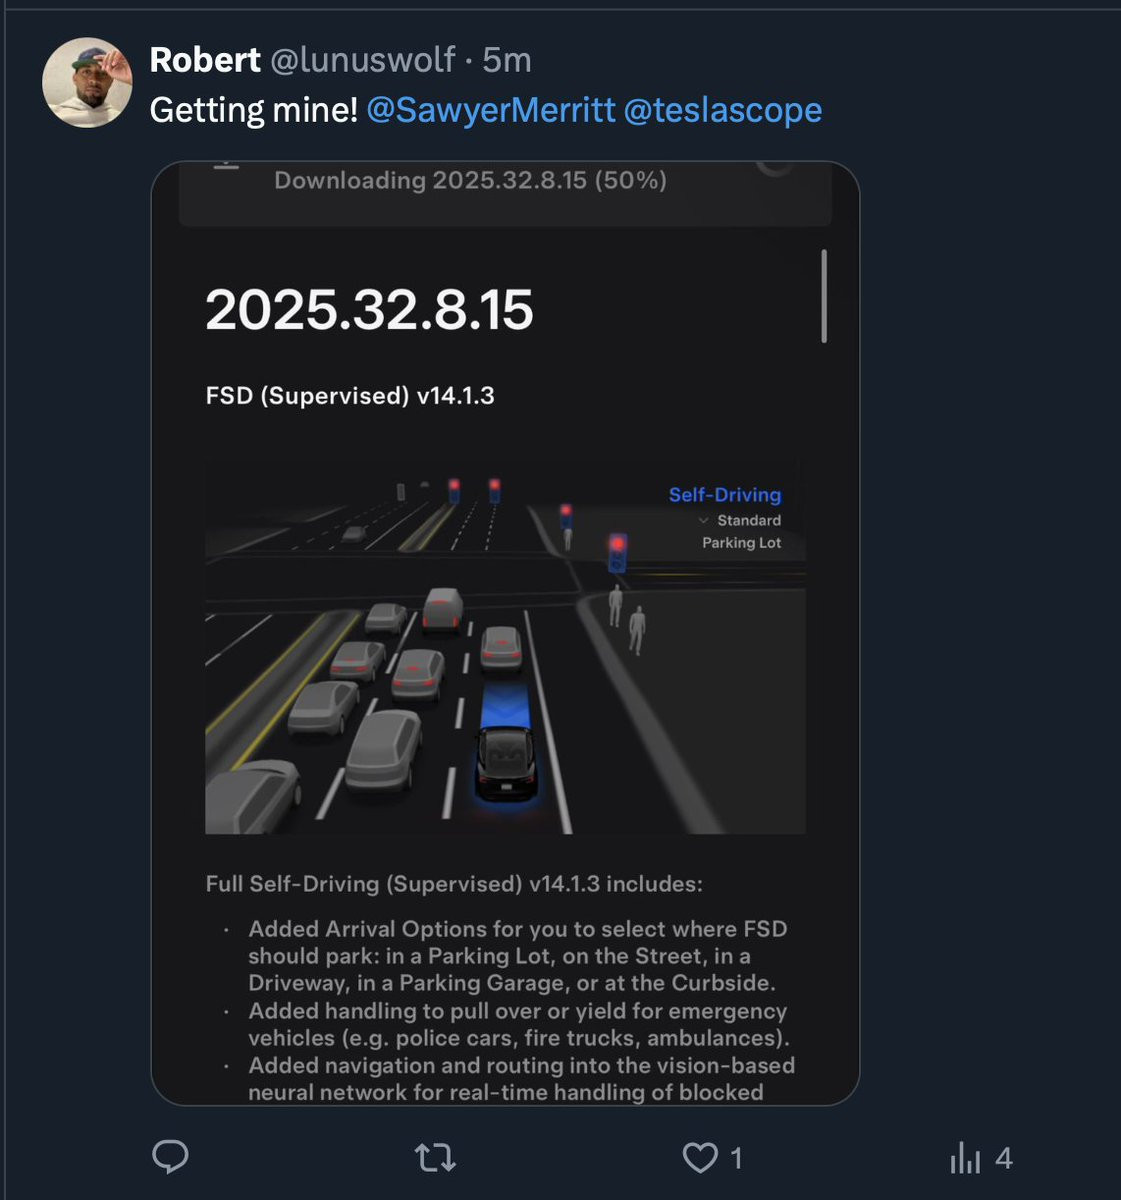Screen dimensions: 1121x1200
Task: Open the Self-Driving label in visualization
Action: tap(725, 494)
